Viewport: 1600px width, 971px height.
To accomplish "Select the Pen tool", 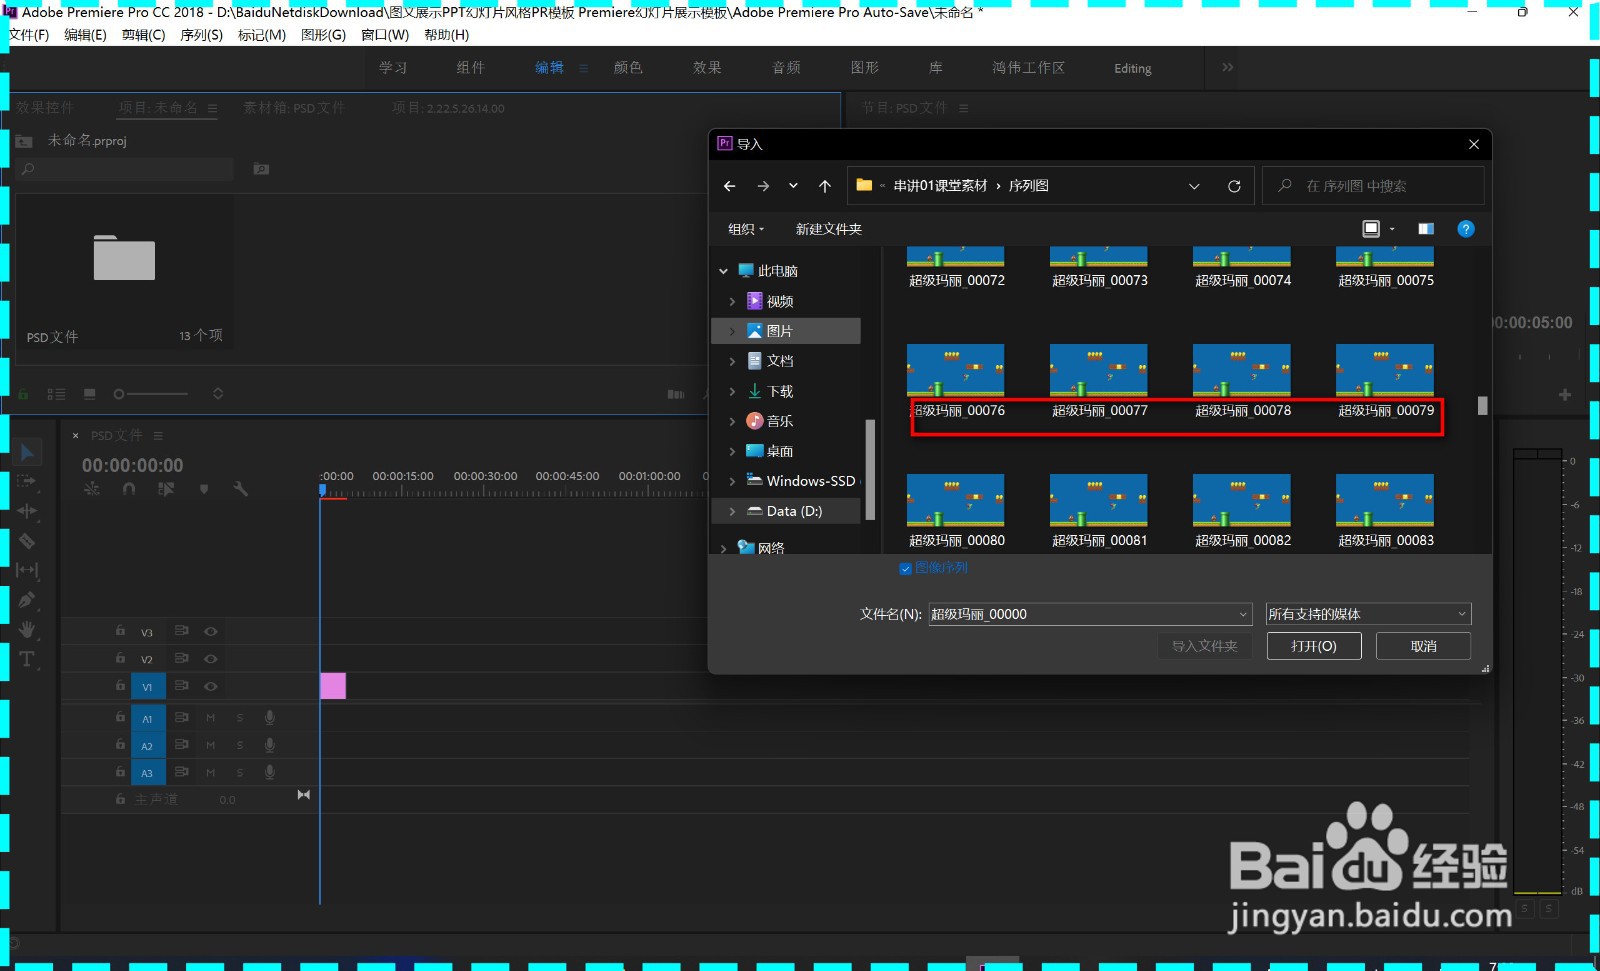I will (27, 600).
